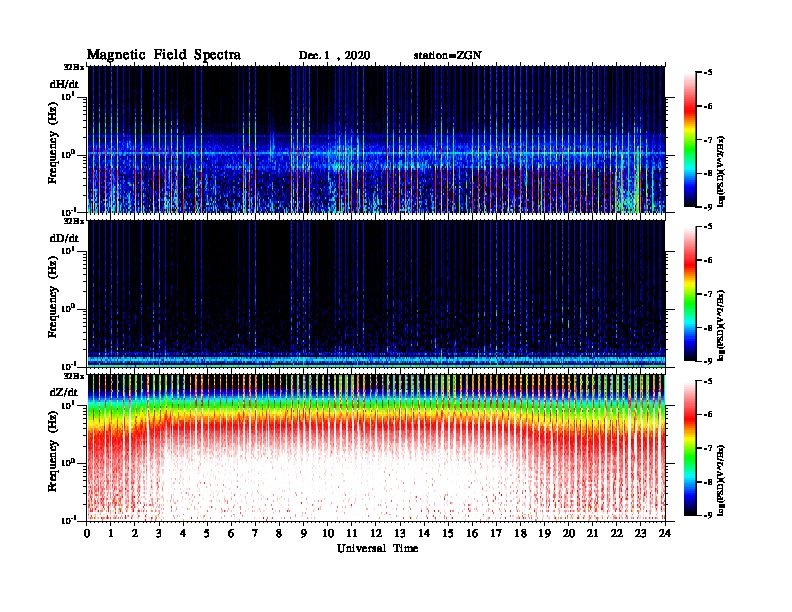Click the hour 6 tick label
The width and height of the screenshot is (792, 612).
(231, 534)
